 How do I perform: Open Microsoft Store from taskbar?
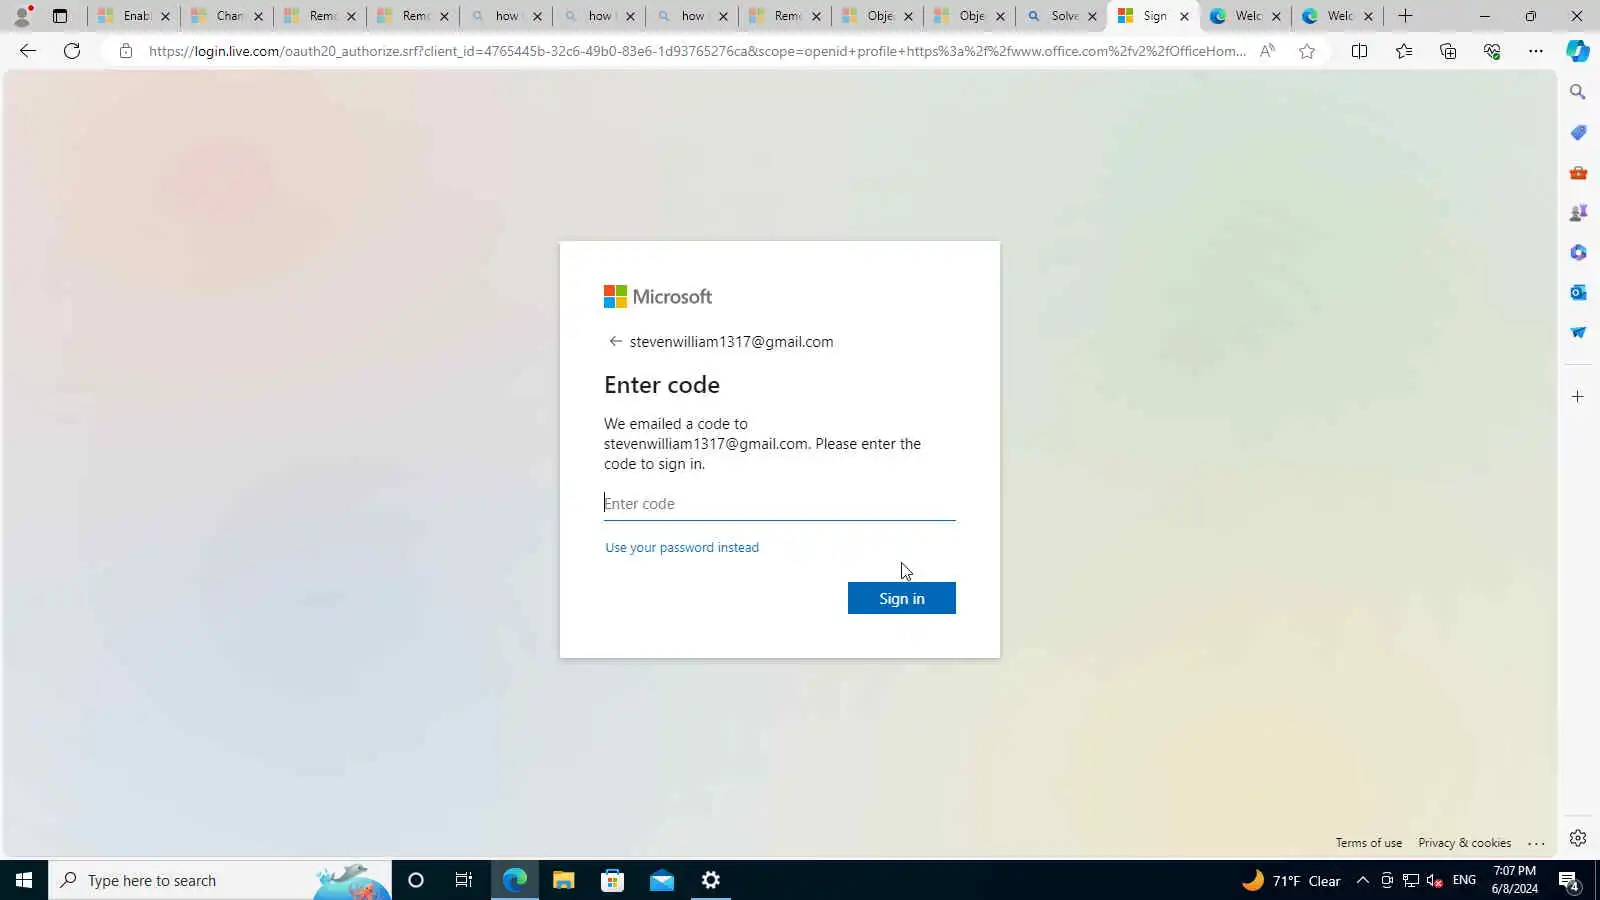point(613,880)
